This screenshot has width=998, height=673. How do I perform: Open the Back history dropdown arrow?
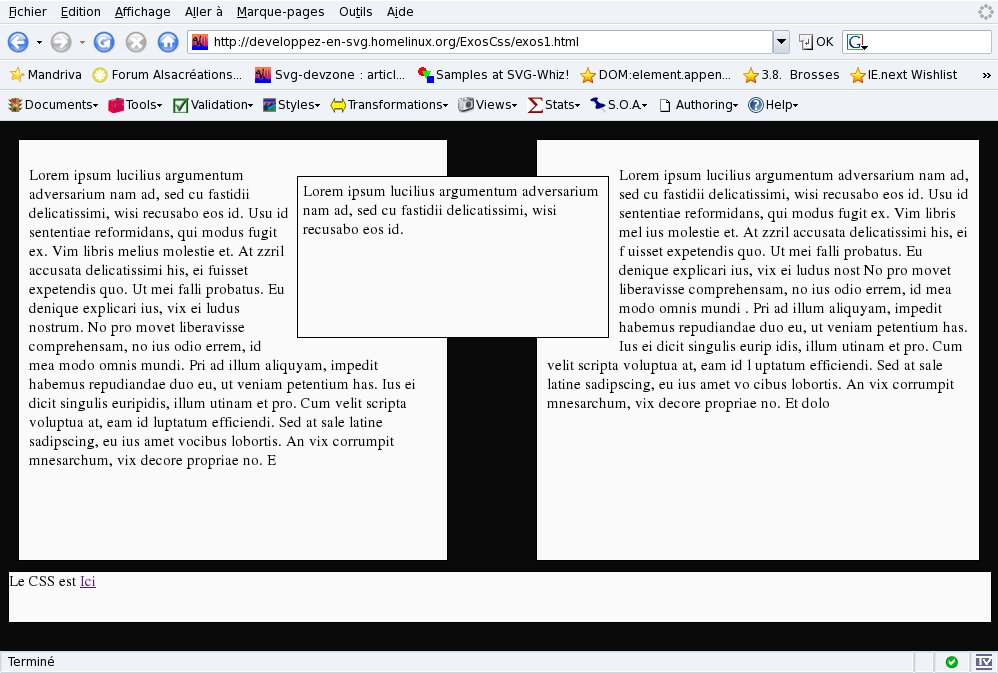pyautogui.click(x=39, y=43)
